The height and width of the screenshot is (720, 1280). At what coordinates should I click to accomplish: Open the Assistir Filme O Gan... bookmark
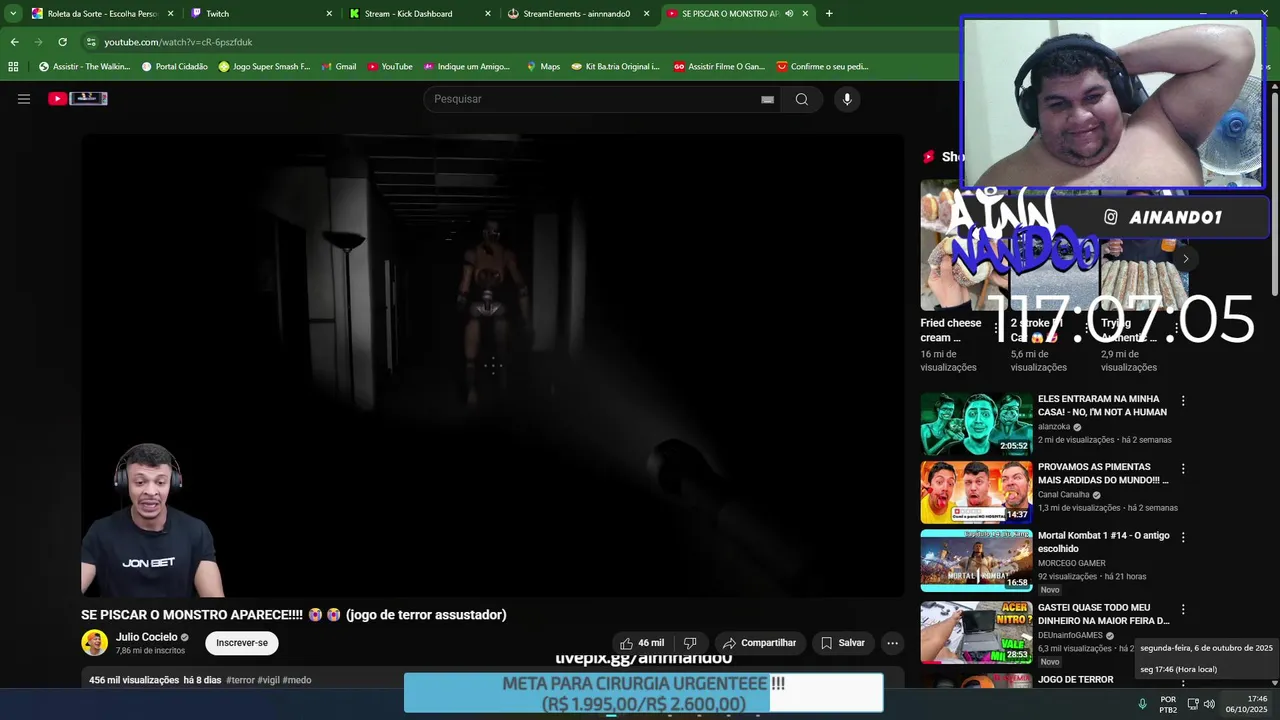pyautogui.click(x=719, y=67)
